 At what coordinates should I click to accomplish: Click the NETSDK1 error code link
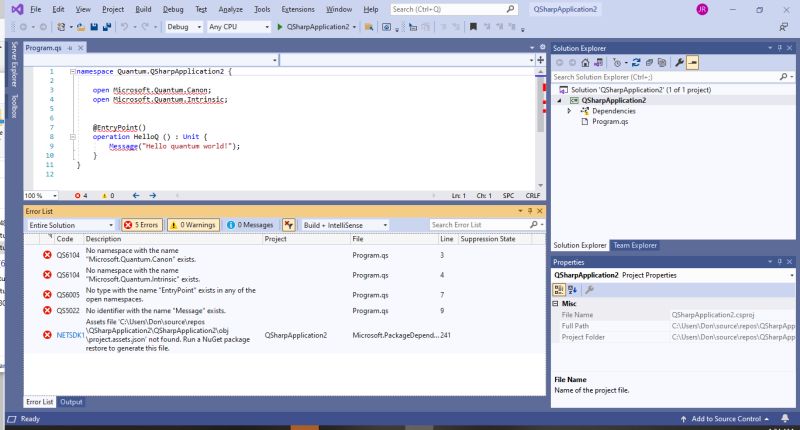point(70,335)
